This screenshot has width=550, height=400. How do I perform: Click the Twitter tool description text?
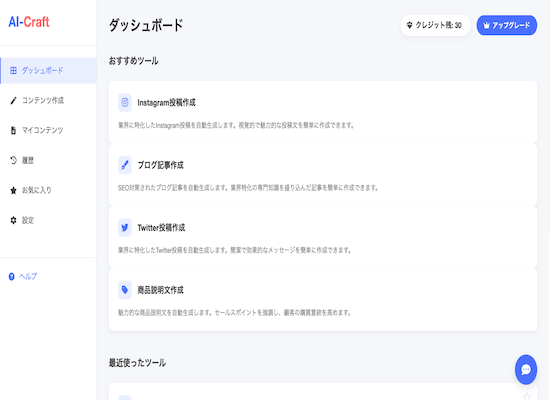coord(235,250)
